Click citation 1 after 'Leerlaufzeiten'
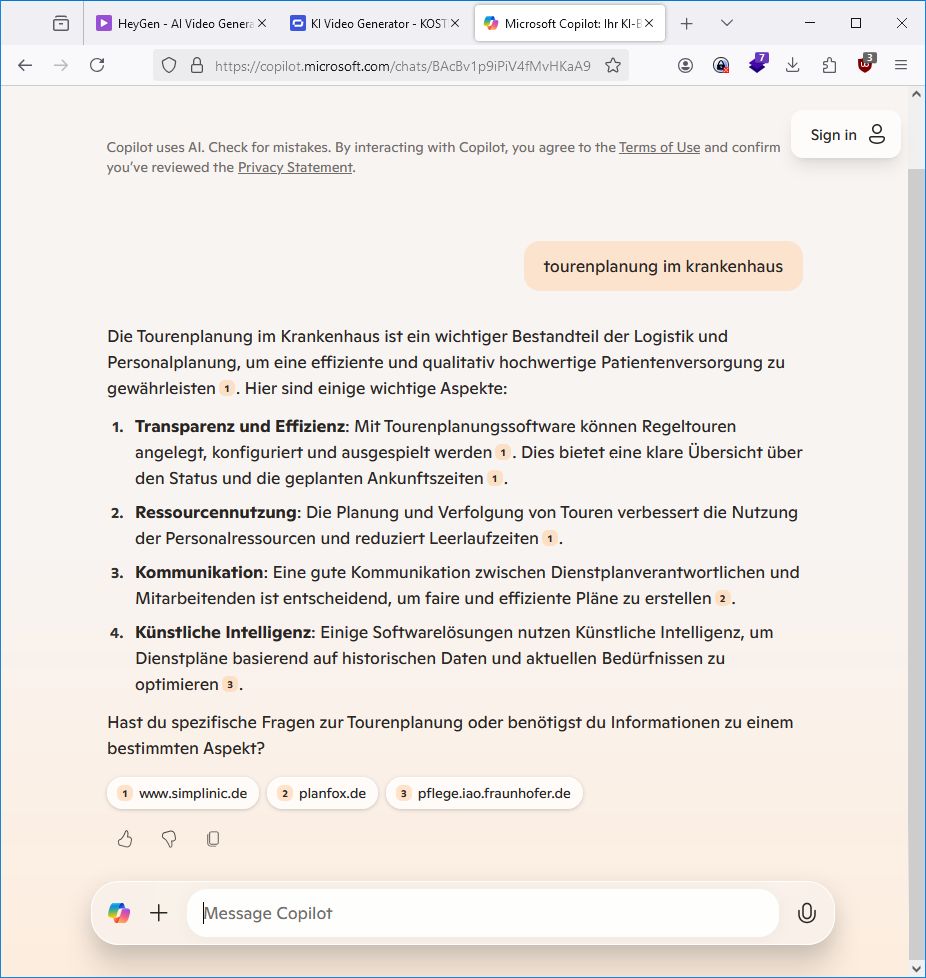 click(x=550, y=539)
